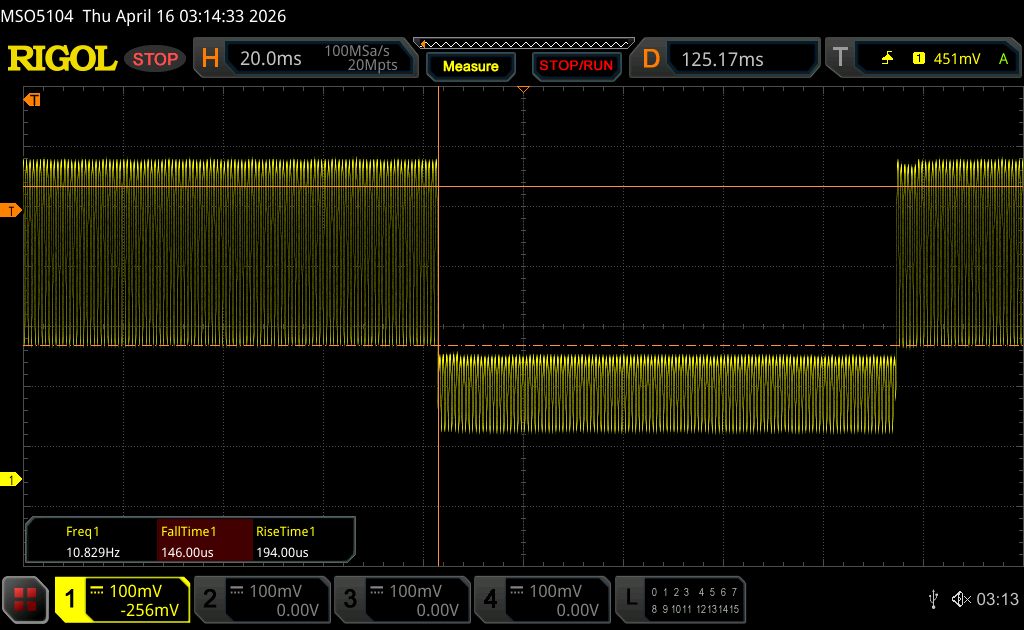Click the orange H horizontal icon
Viewport: 1024px width, 630px height.
(x=210, y=59)
